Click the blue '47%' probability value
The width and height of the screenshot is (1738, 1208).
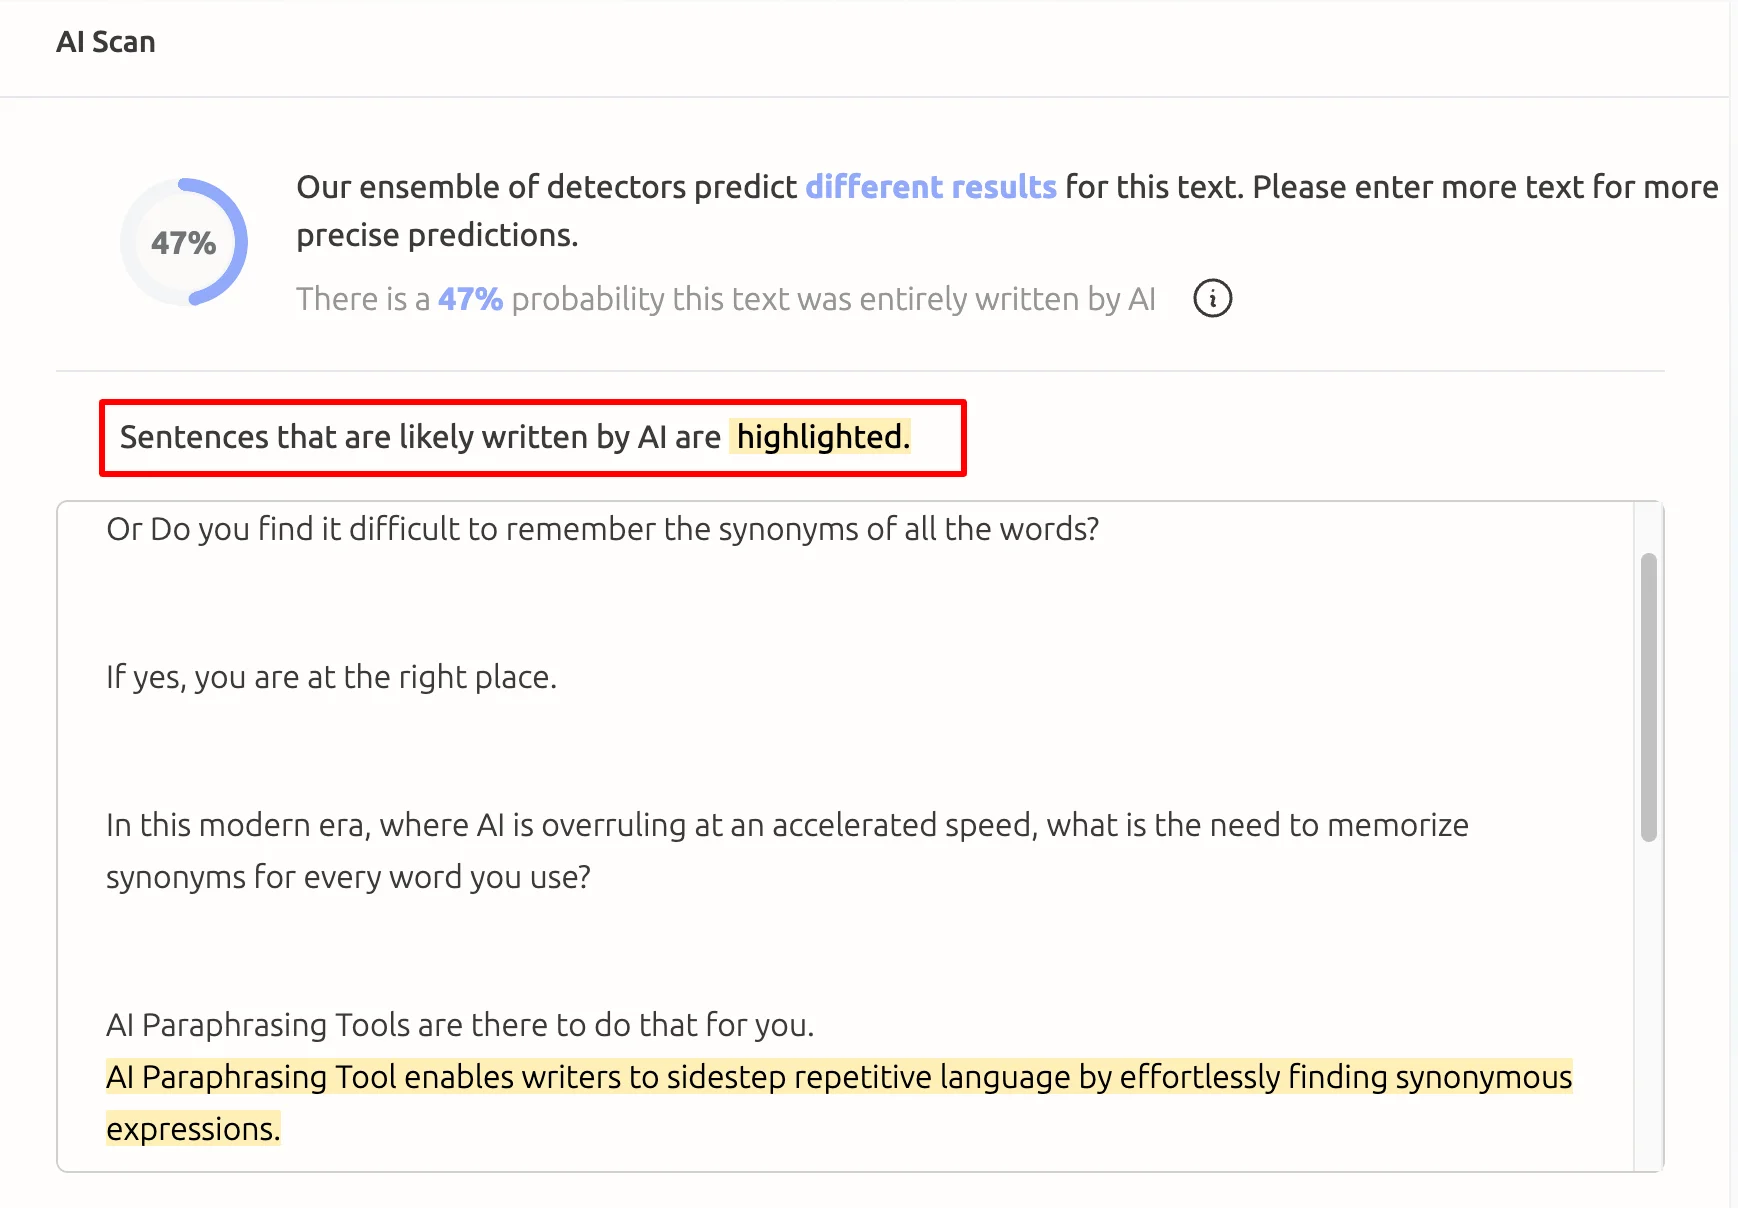(469, 298)
